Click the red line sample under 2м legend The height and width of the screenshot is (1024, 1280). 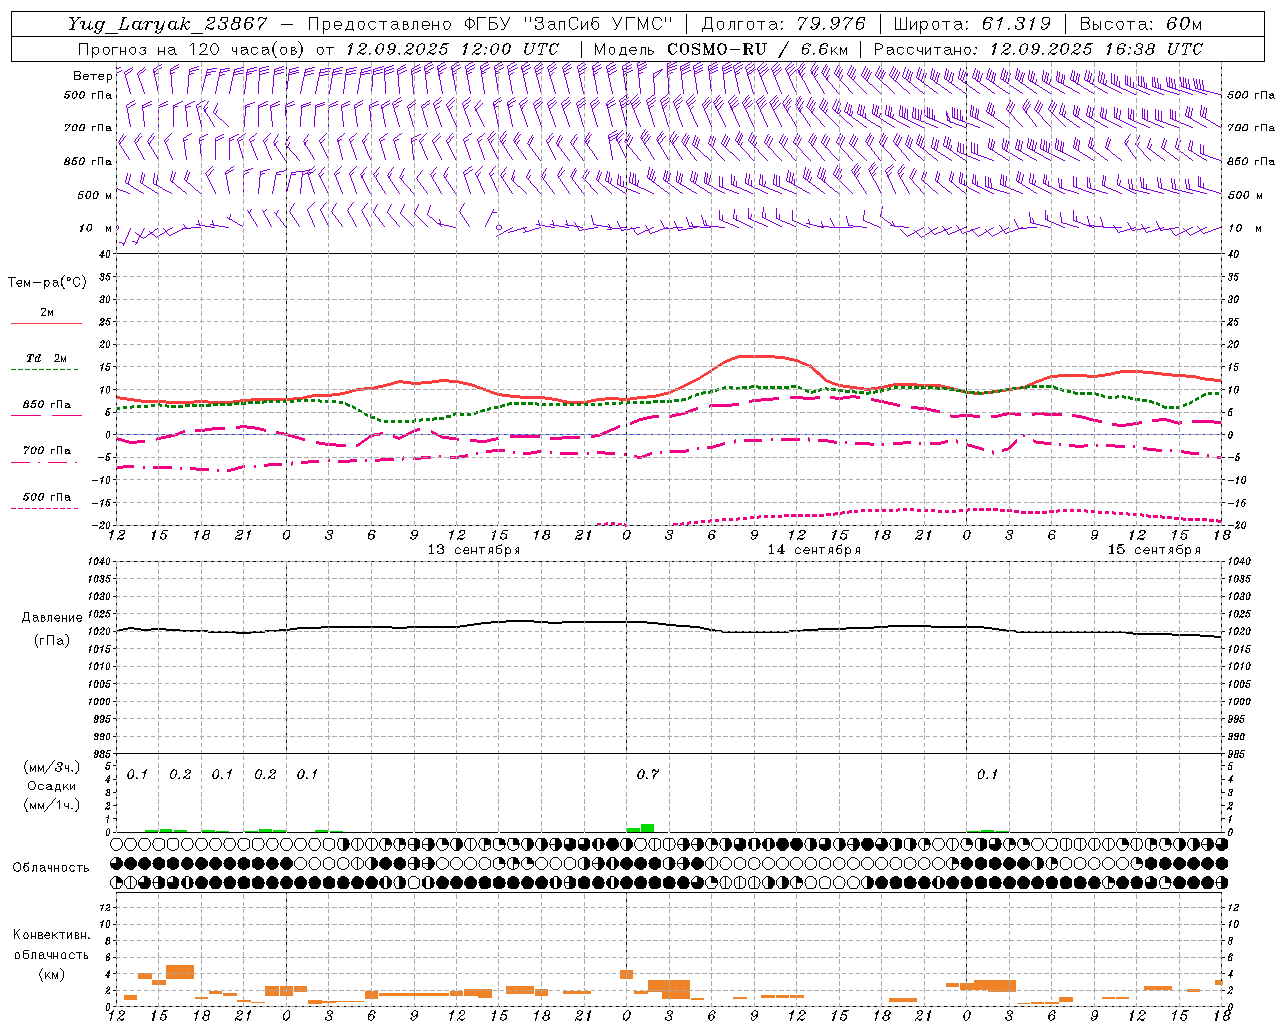(47, 323)
